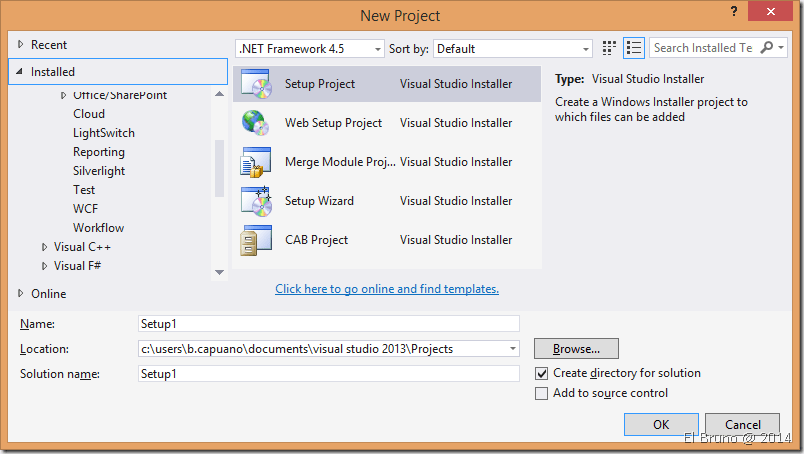804x454 pixels.
Task: Enable Add to source control checkbox
Action: pyautogui.click(x=542, y=393)
